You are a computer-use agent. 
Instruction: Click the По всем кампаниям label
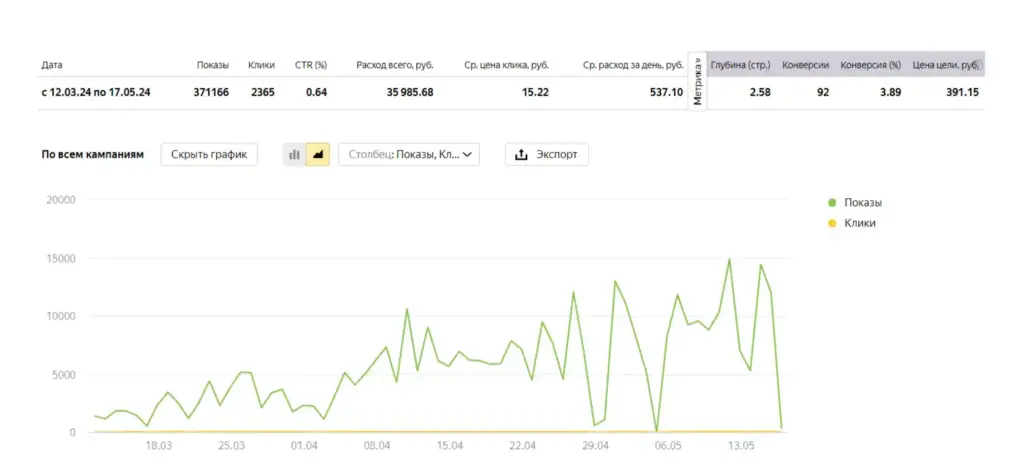92,155
